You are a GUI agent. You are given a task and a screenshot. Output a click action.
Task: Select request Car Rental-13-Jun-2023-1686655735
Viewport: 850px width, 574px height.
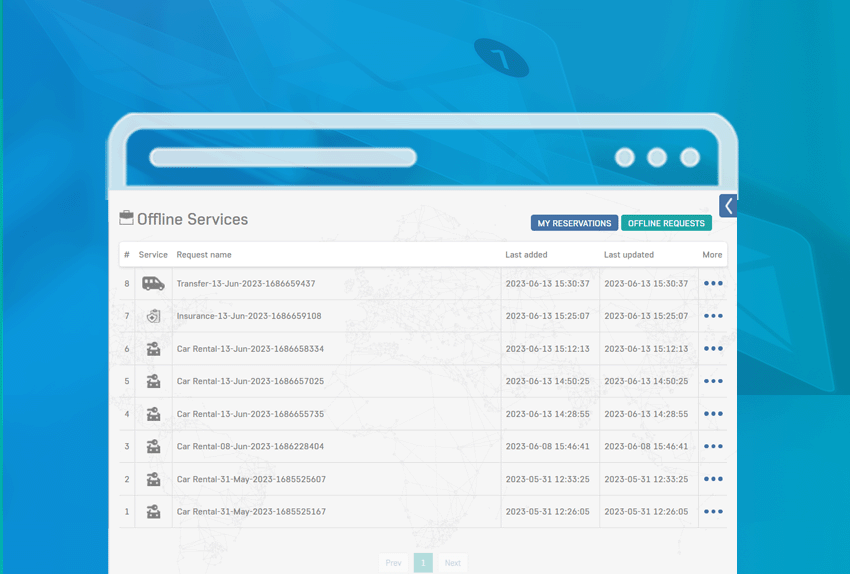[x=250, y=414]
